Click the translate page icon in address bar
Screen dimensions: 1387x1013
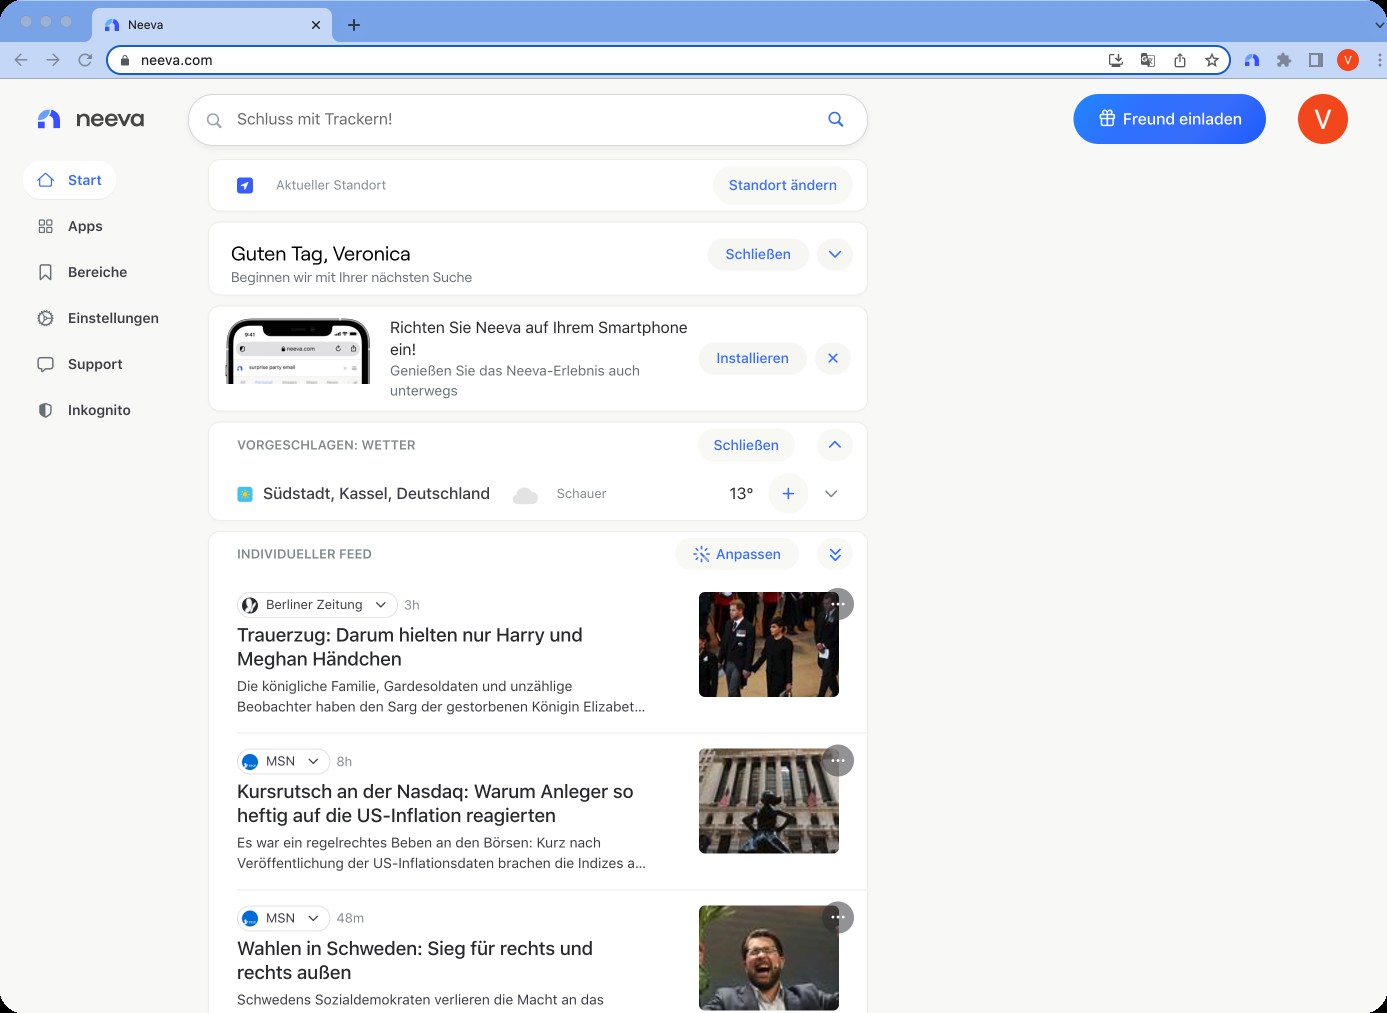[1148, 60]
